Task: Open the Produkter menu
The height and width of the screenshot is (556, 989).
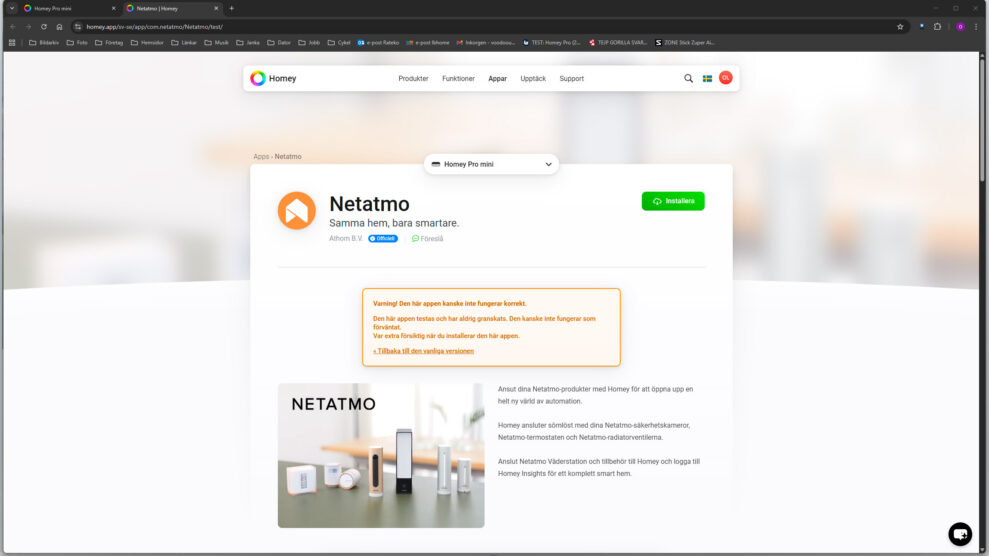Action: point(413,79)
